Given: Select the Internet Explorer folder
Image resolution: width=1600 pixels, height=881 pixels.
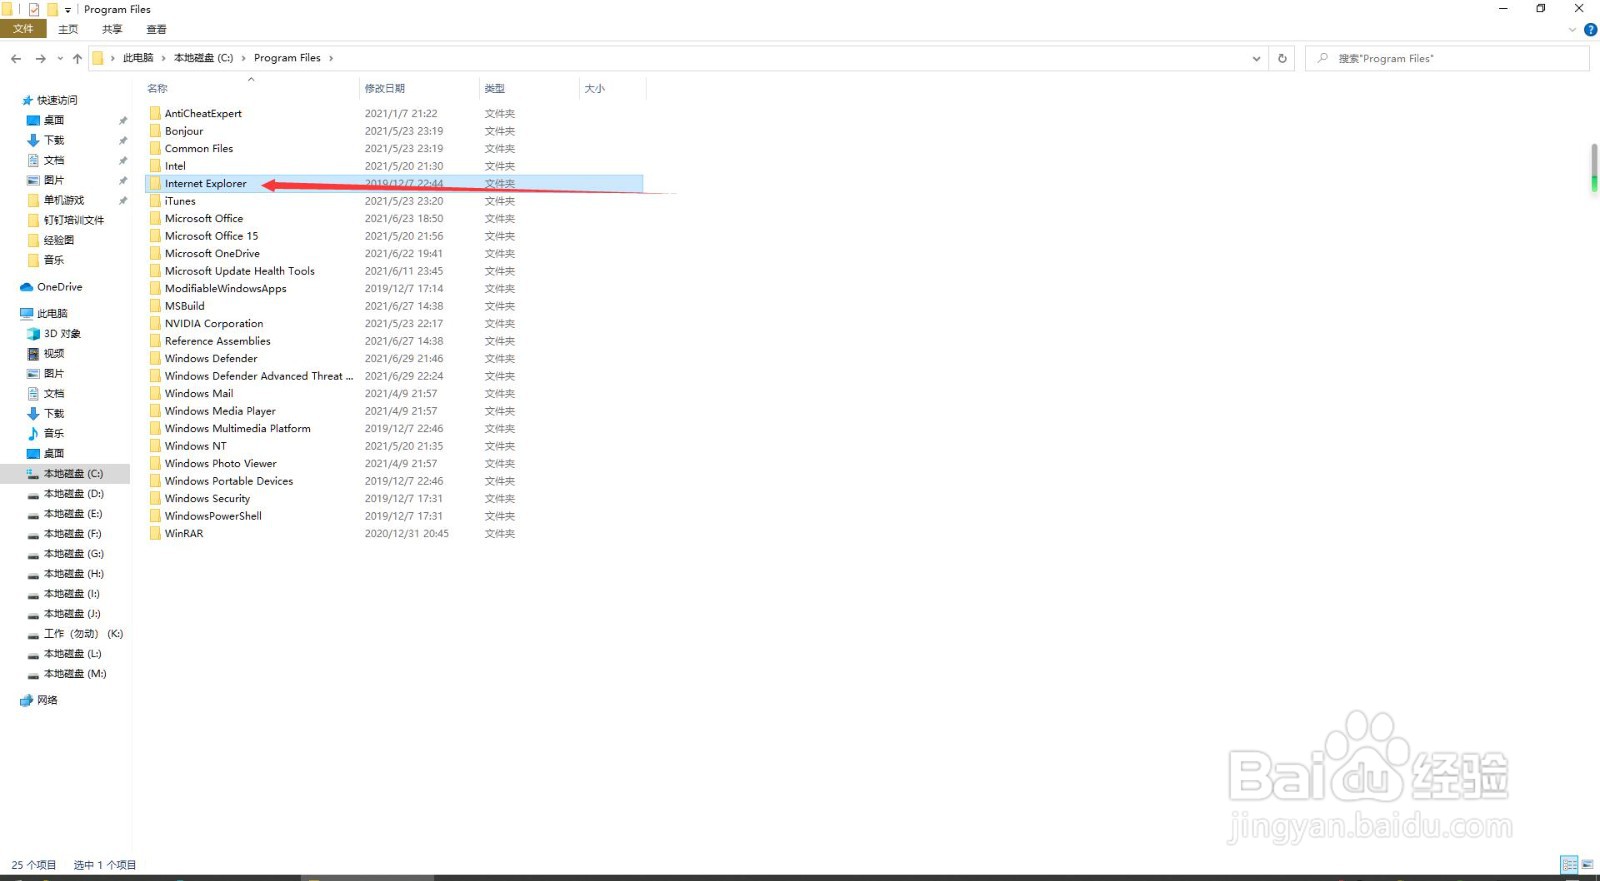Looking at the screenshot, I should [205, 183].
